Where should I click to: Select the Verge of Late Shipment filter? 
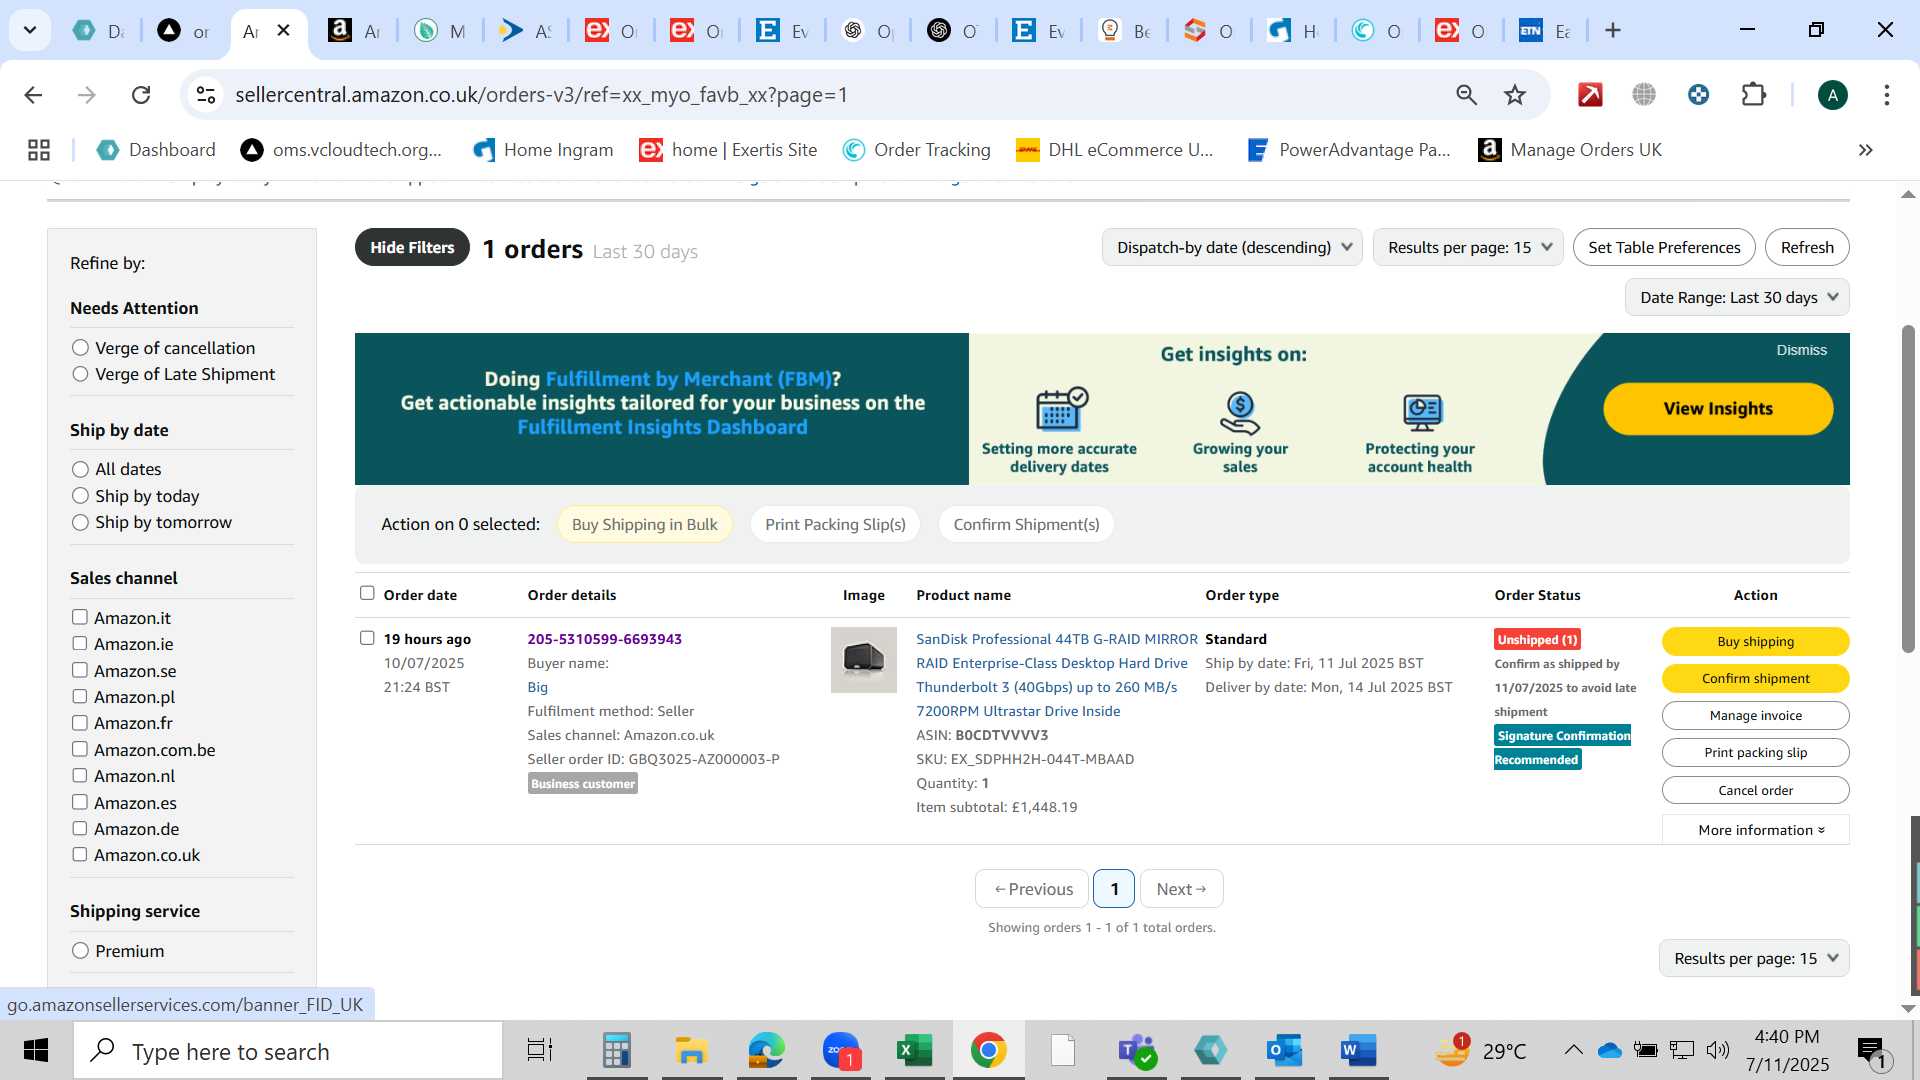pyautogui.click(x=80, y=374)
